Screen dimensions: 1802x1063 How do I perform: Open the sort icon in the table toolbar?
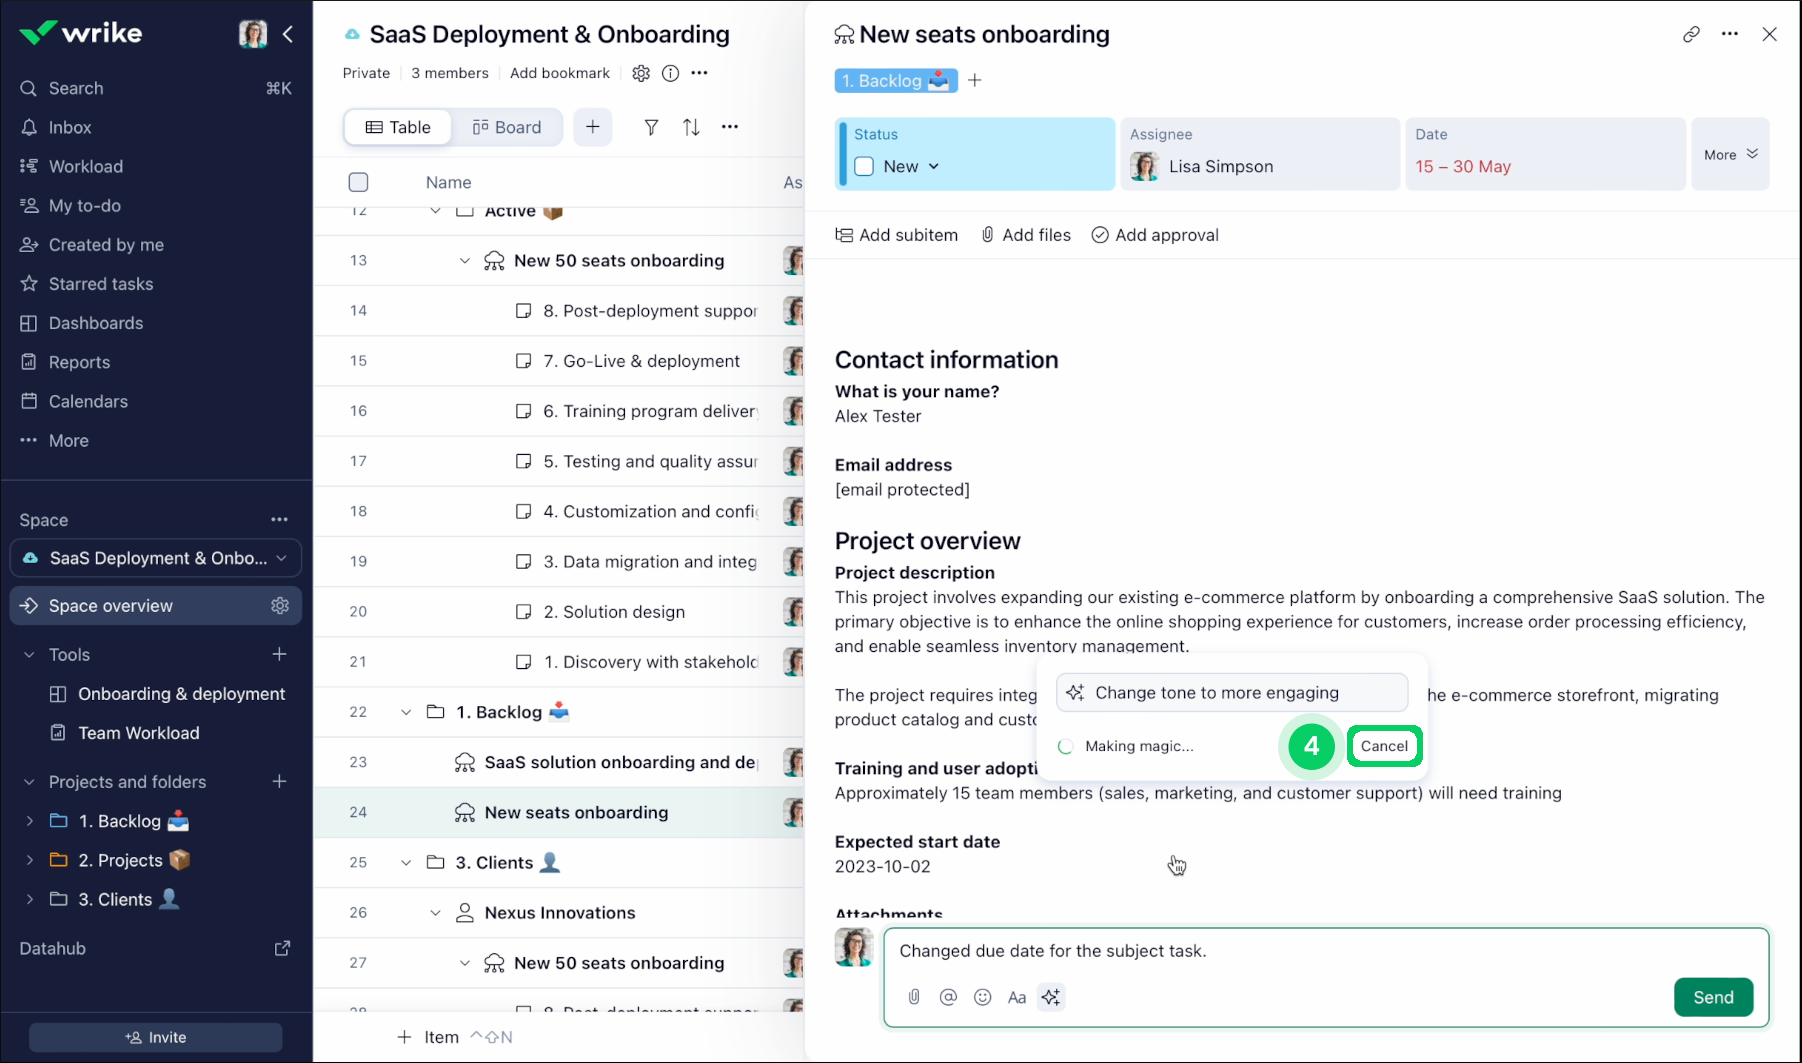691,127
